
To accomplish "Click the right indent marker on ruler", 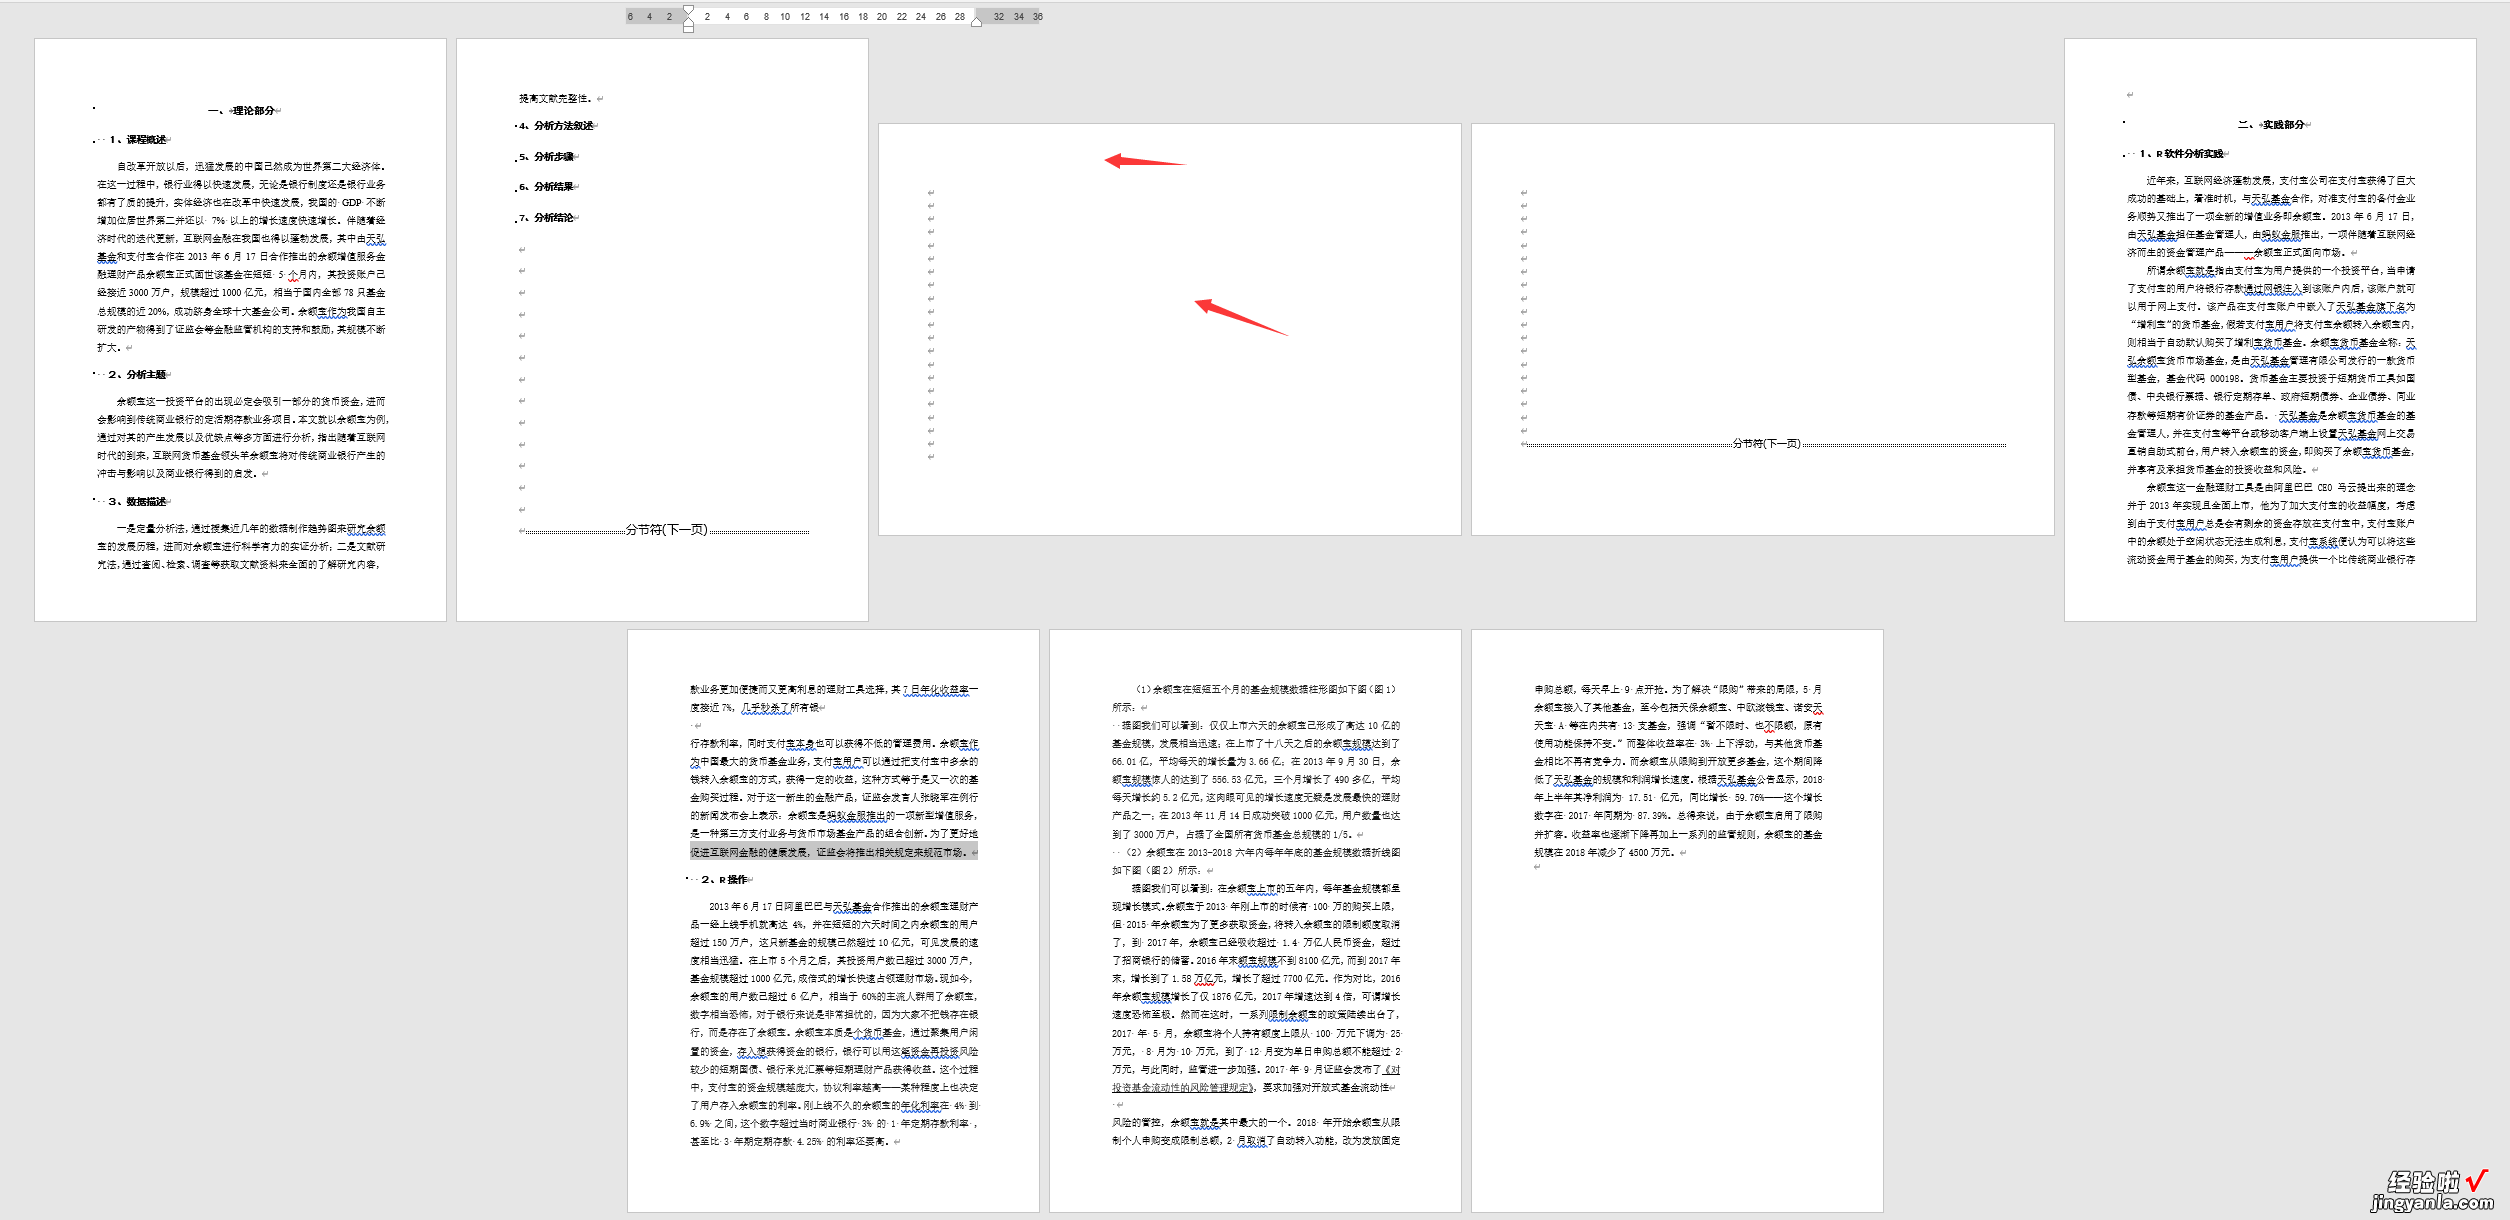I will (x=976, y=22).
